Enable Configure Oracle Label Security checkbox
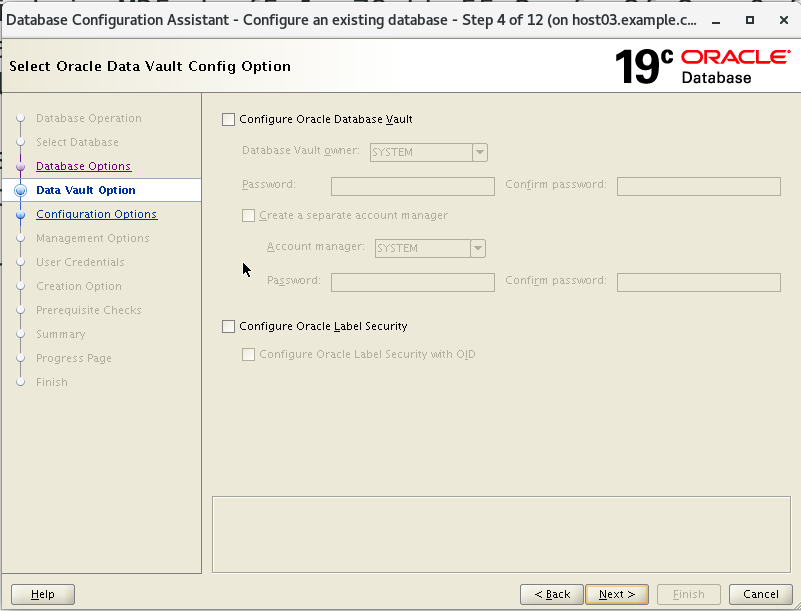 [x=228, y=326]
